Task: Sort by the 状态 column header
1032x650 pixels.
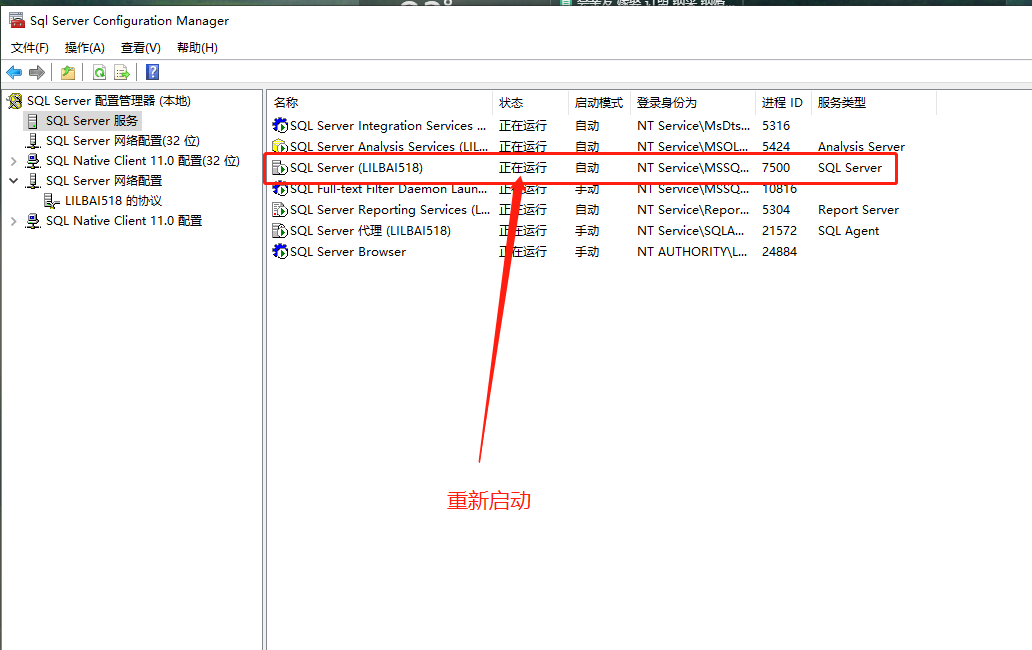Action: [x=530, y=103]
